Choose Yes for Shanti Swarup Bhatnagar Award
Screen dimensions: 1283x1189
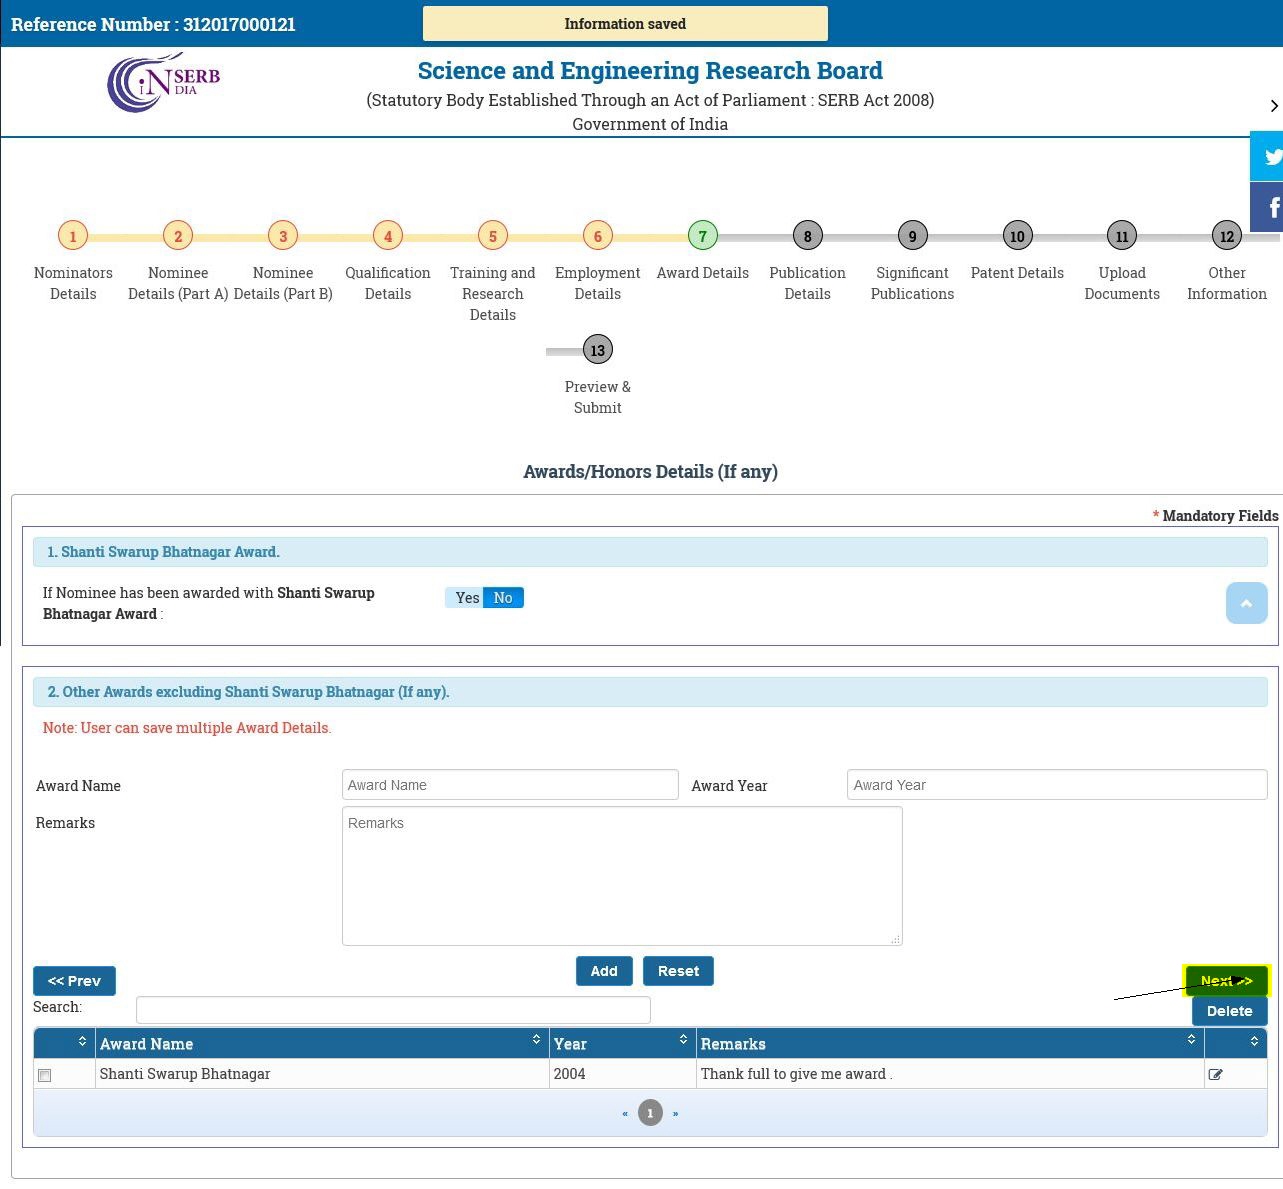click(466, 598)
